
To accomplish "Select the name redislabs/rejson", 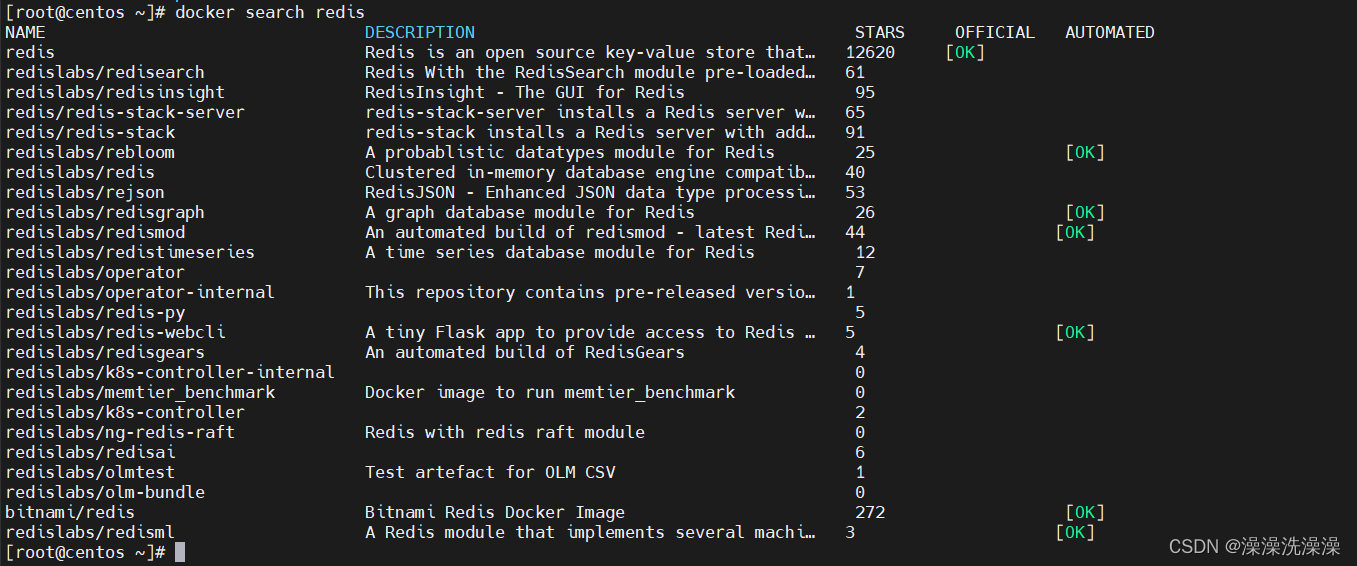I will coord(85,192).
